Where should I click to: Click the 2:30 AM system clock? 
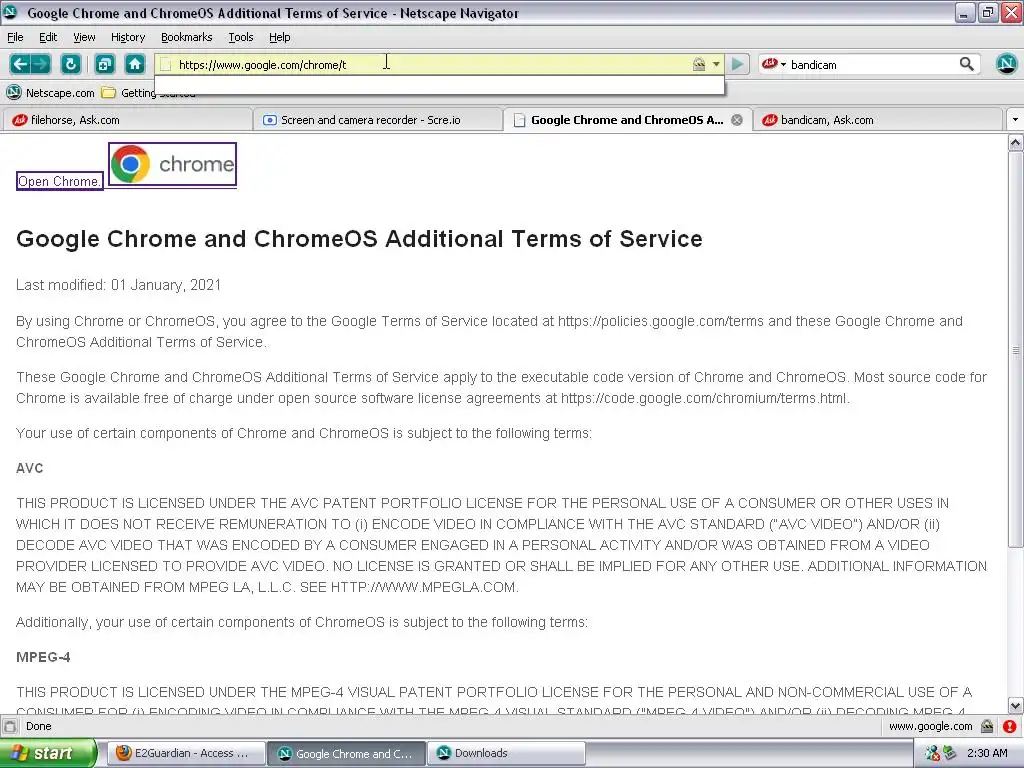987,754
